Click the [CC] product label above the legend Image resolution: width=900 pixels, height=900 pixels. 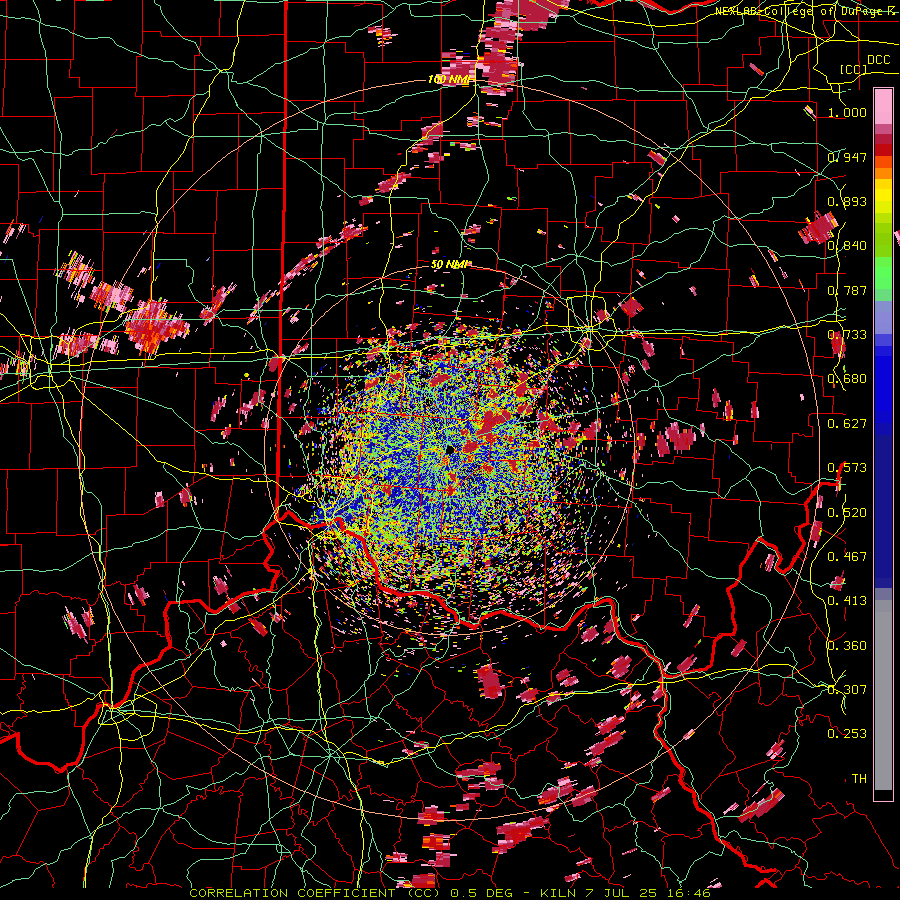coord(854,69)
